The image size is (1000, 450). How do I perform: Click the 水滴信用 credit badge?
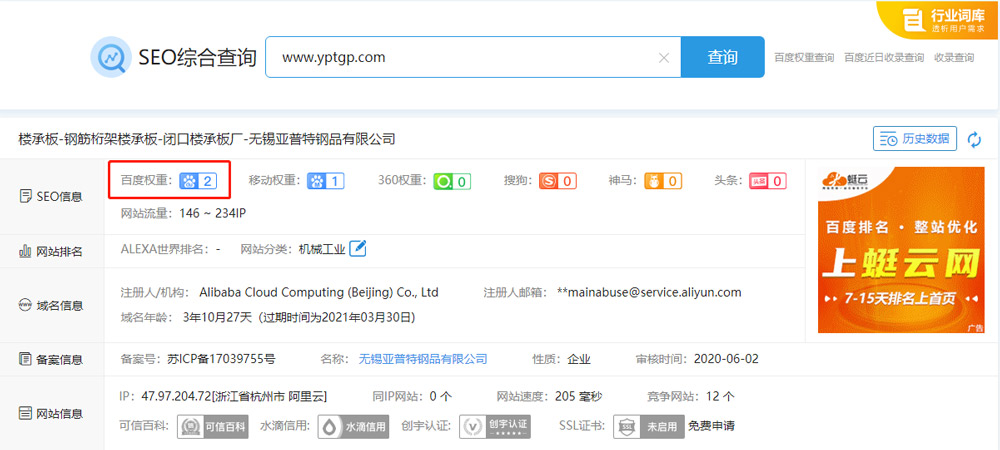click(x=354, y=427)
